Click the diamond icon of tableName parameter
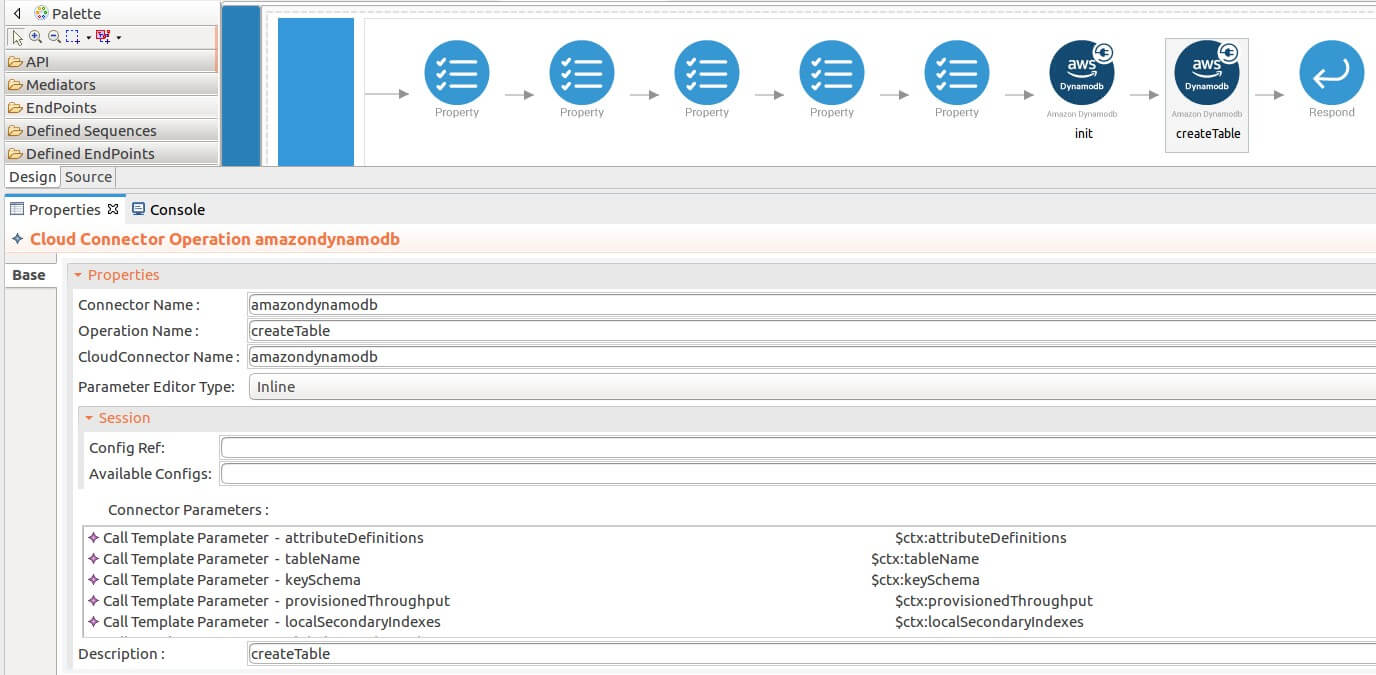The width and height of the screenshot is (1376, 675). 94,559
